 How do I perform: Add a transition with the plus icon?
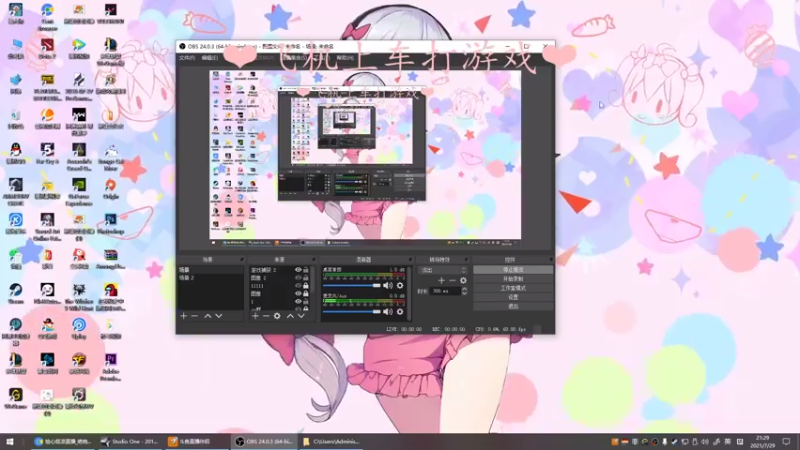(x=441, y=281)
